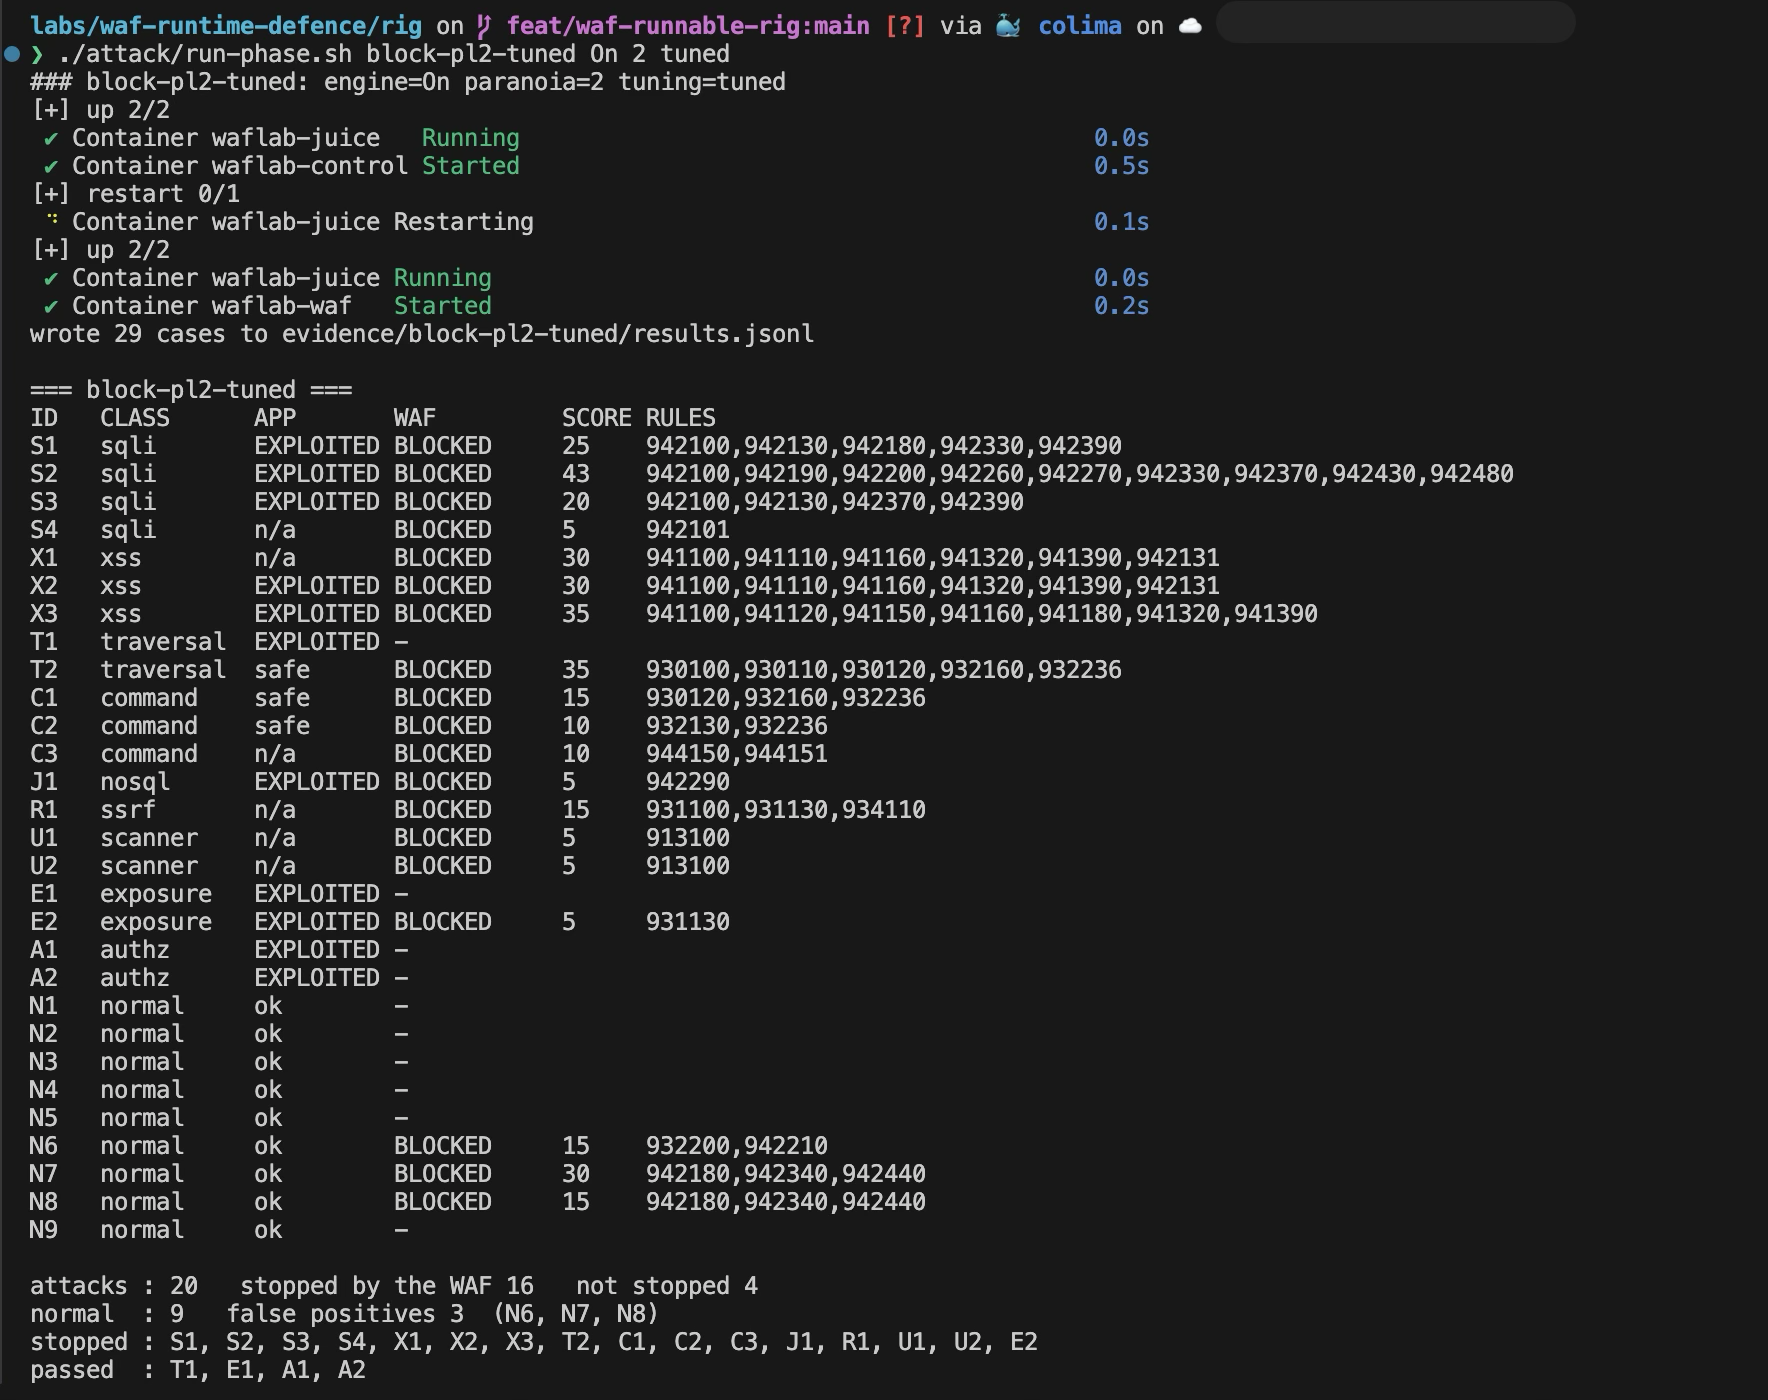This screenshot has width=1768, height=1400.
Task: Click the U2 scanner row's 913100 rule
Action: (x=688, y=866)
